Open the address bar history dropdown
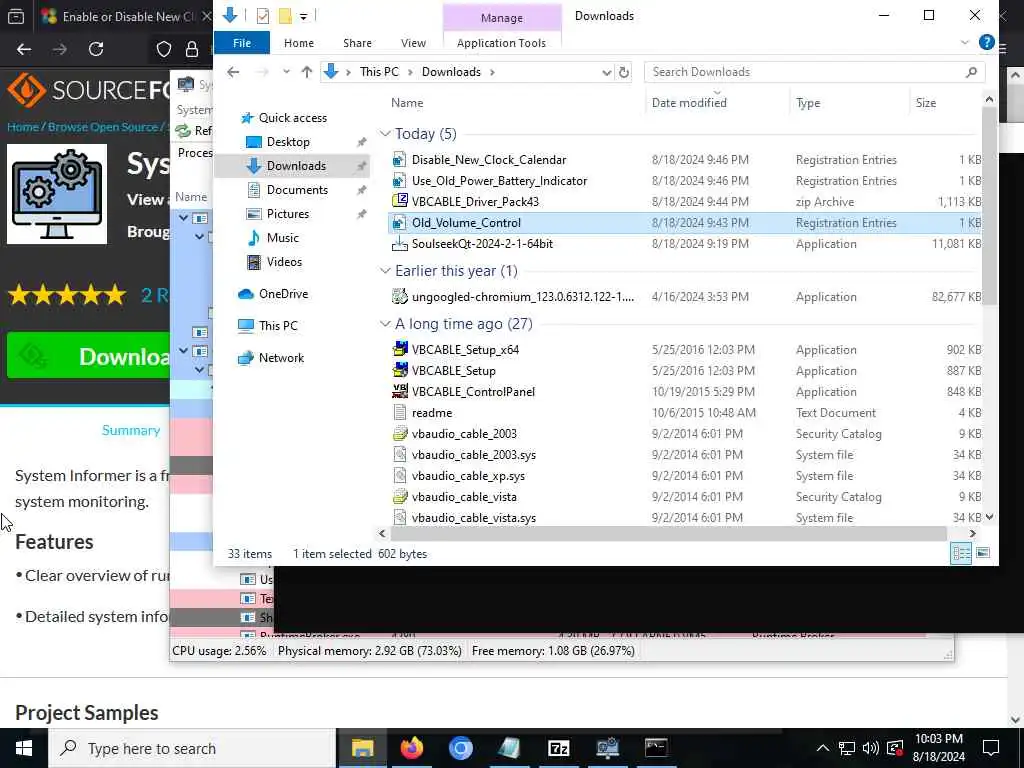This screenshot has height=768, width=1024. coord(606,72)
